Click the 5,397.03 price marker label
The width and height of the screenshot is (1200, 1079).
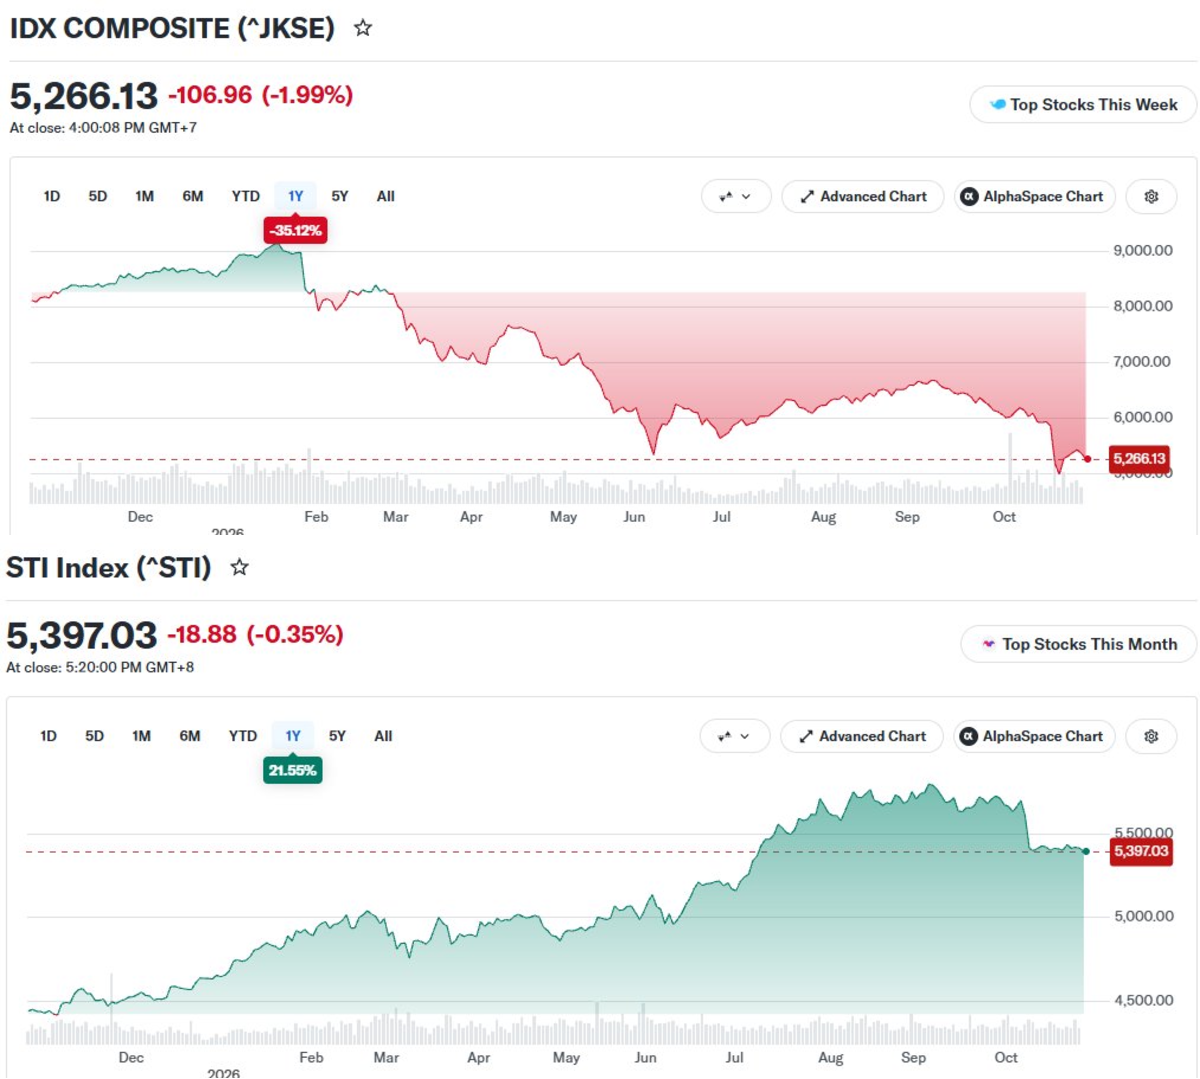[x=1141, y=851]
